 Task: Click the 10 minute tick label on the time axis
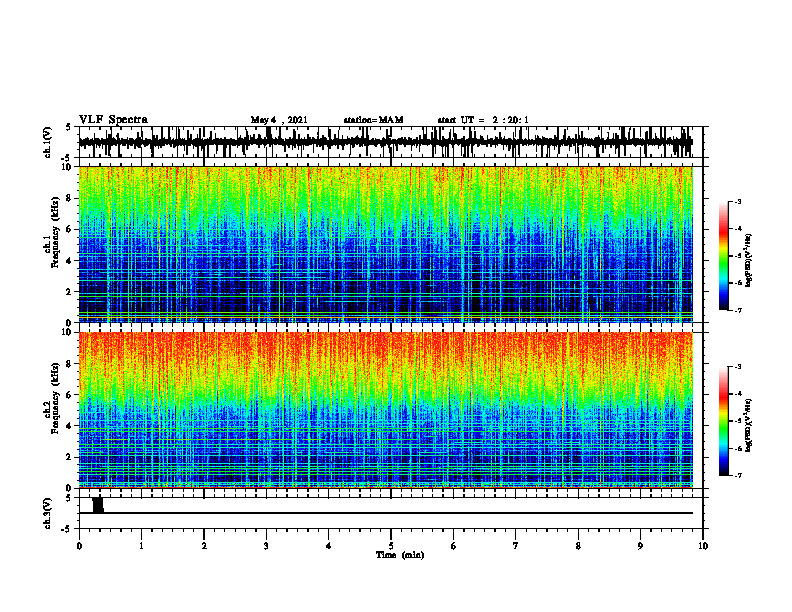tap(703, 546)
